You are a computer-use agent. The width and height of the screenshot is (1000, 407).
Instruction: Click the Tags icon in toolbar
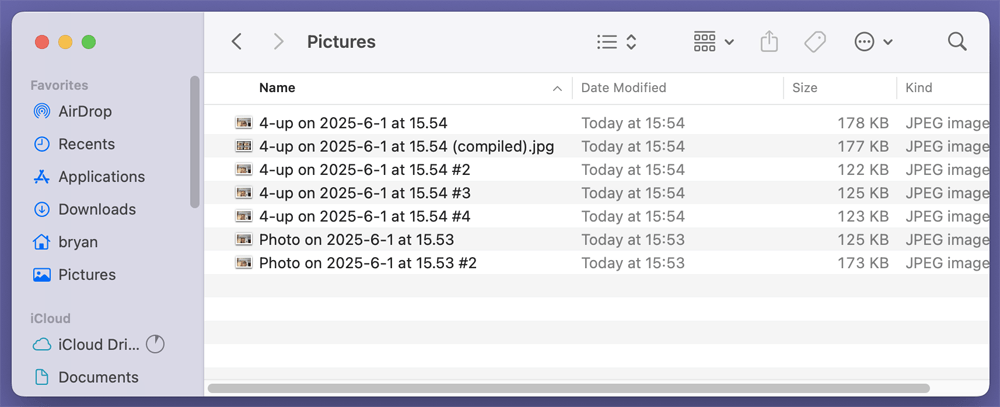point(815,41)
